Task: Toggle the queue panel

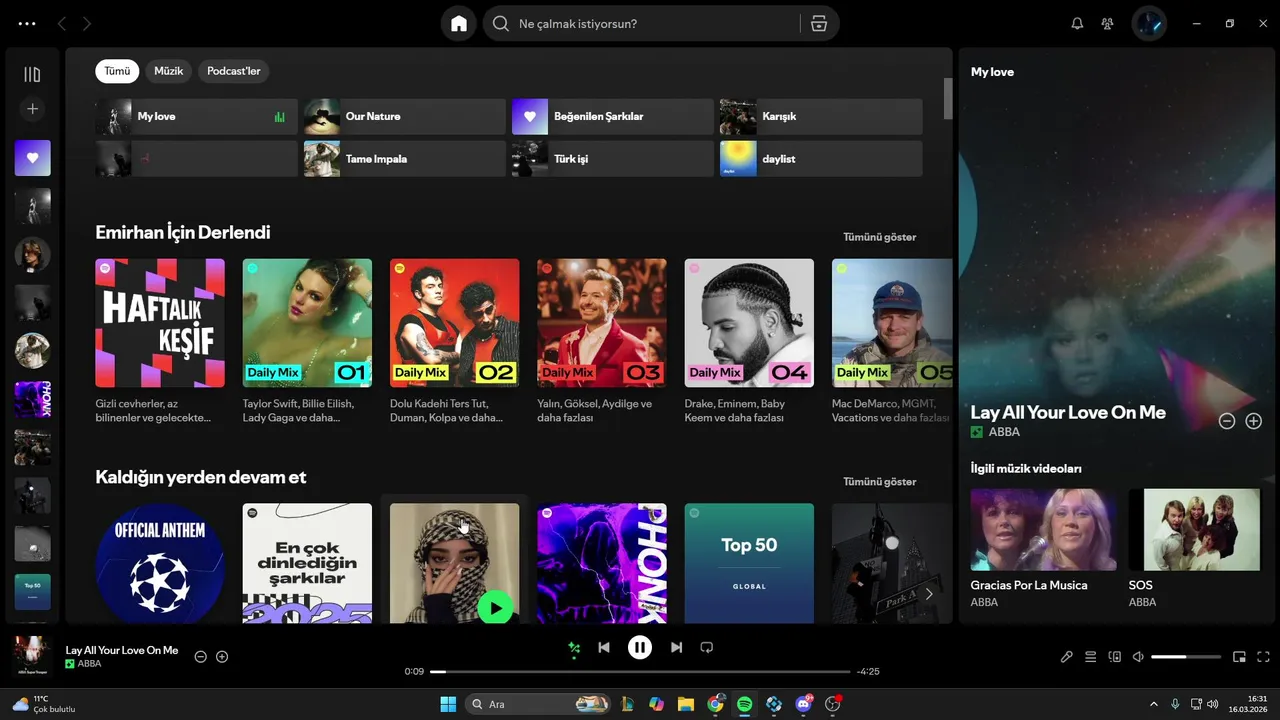Action: click(1091, 657)
